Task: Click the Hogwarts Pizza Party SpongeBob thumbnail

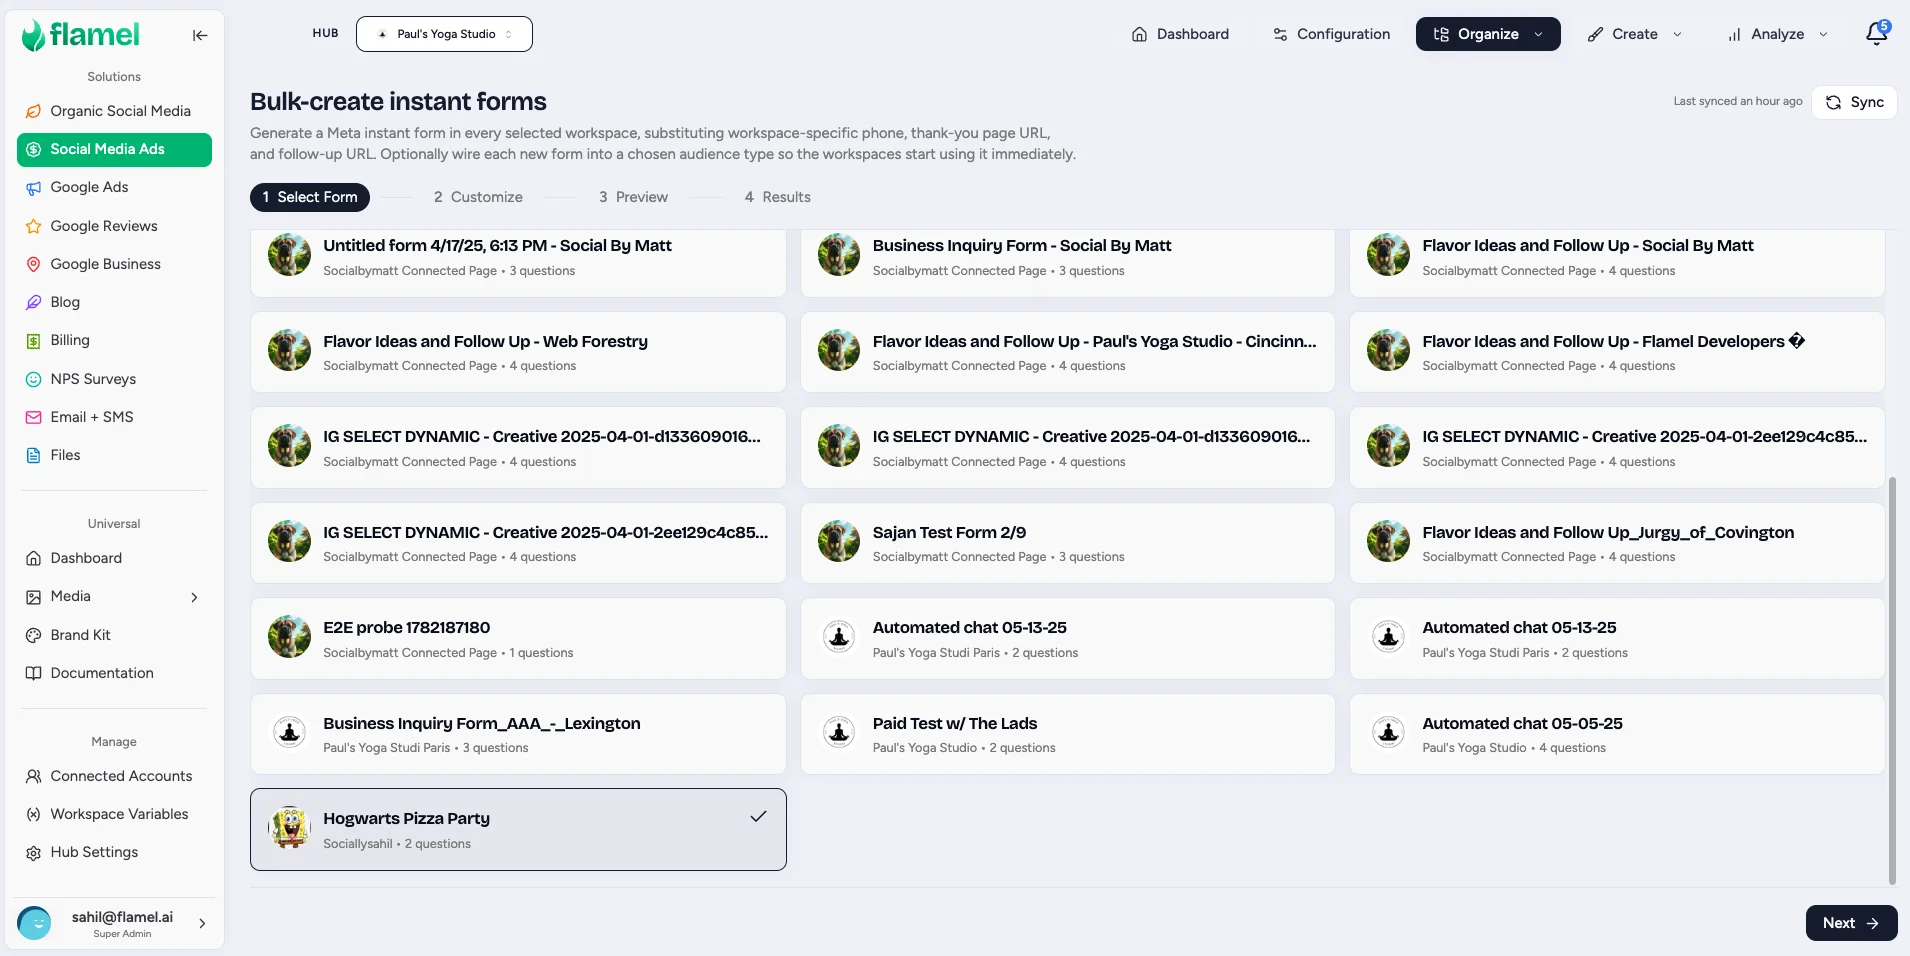Action: click(x=290, y=829)
